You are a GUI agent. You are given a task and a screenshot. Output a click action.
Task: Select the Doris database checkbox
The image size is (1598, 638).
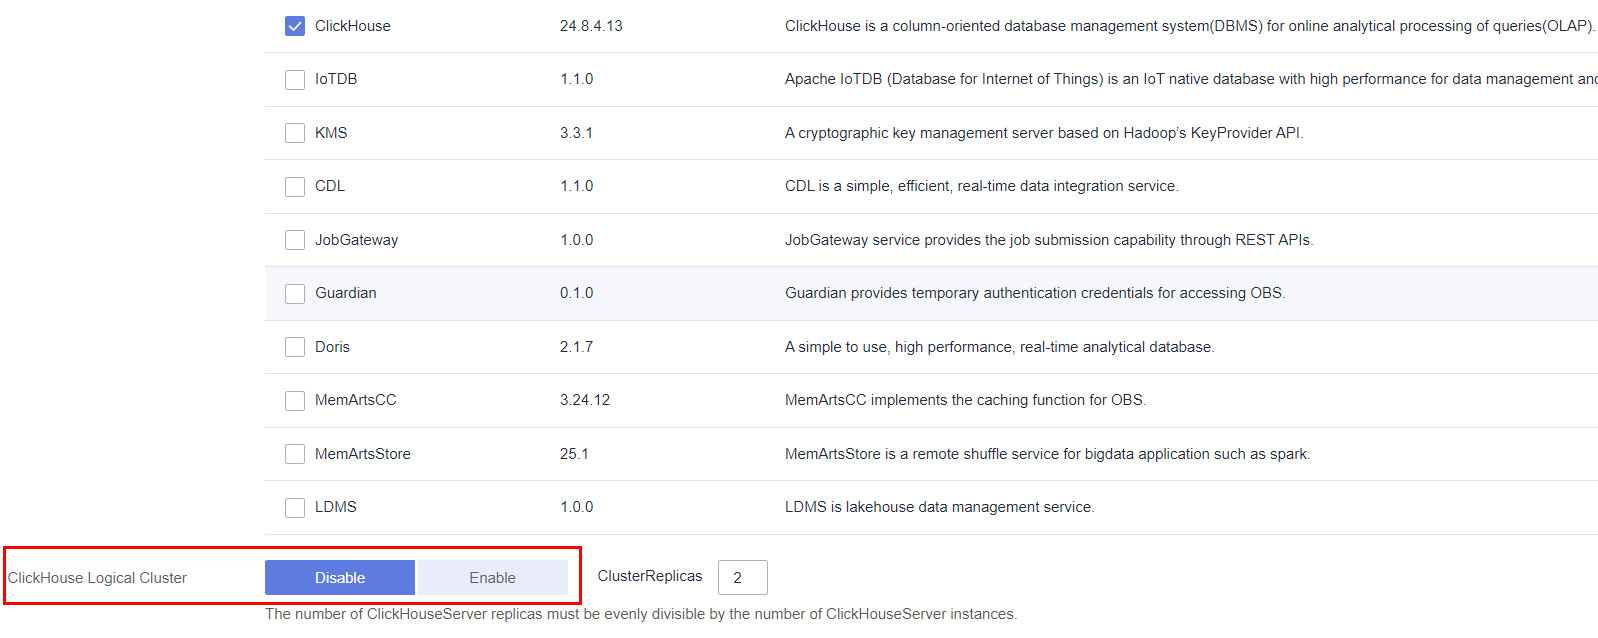click(x=295, y=347)
